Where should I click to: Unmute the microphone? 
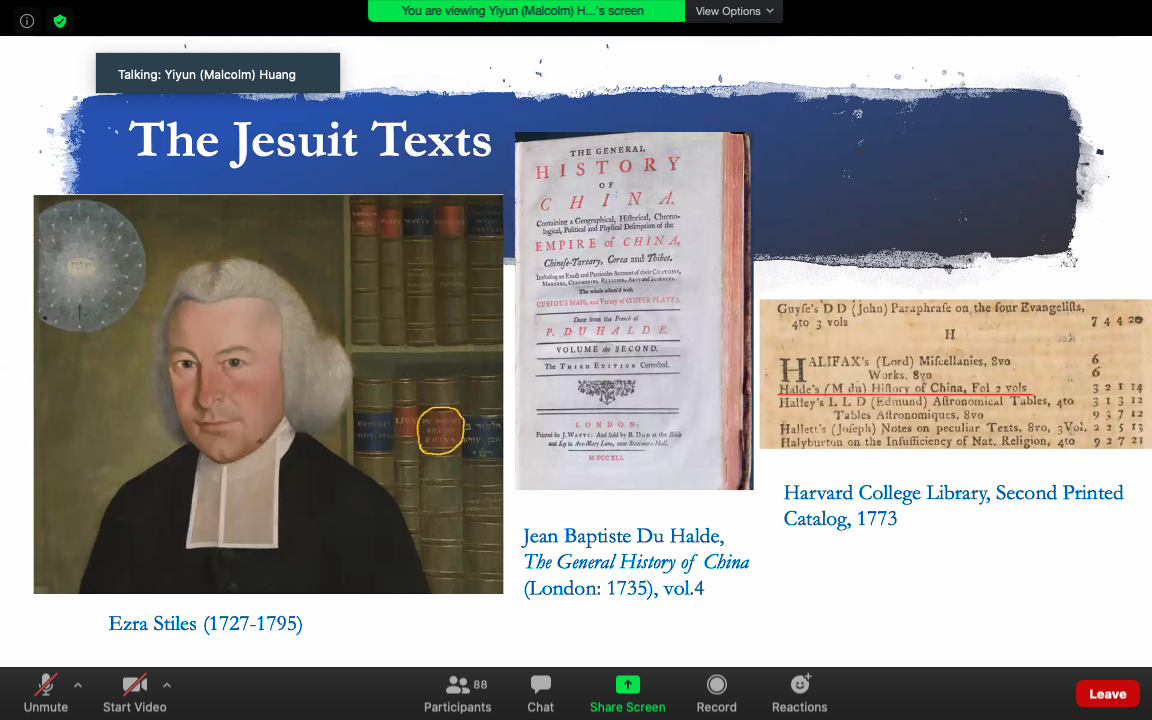pos(46,693)
